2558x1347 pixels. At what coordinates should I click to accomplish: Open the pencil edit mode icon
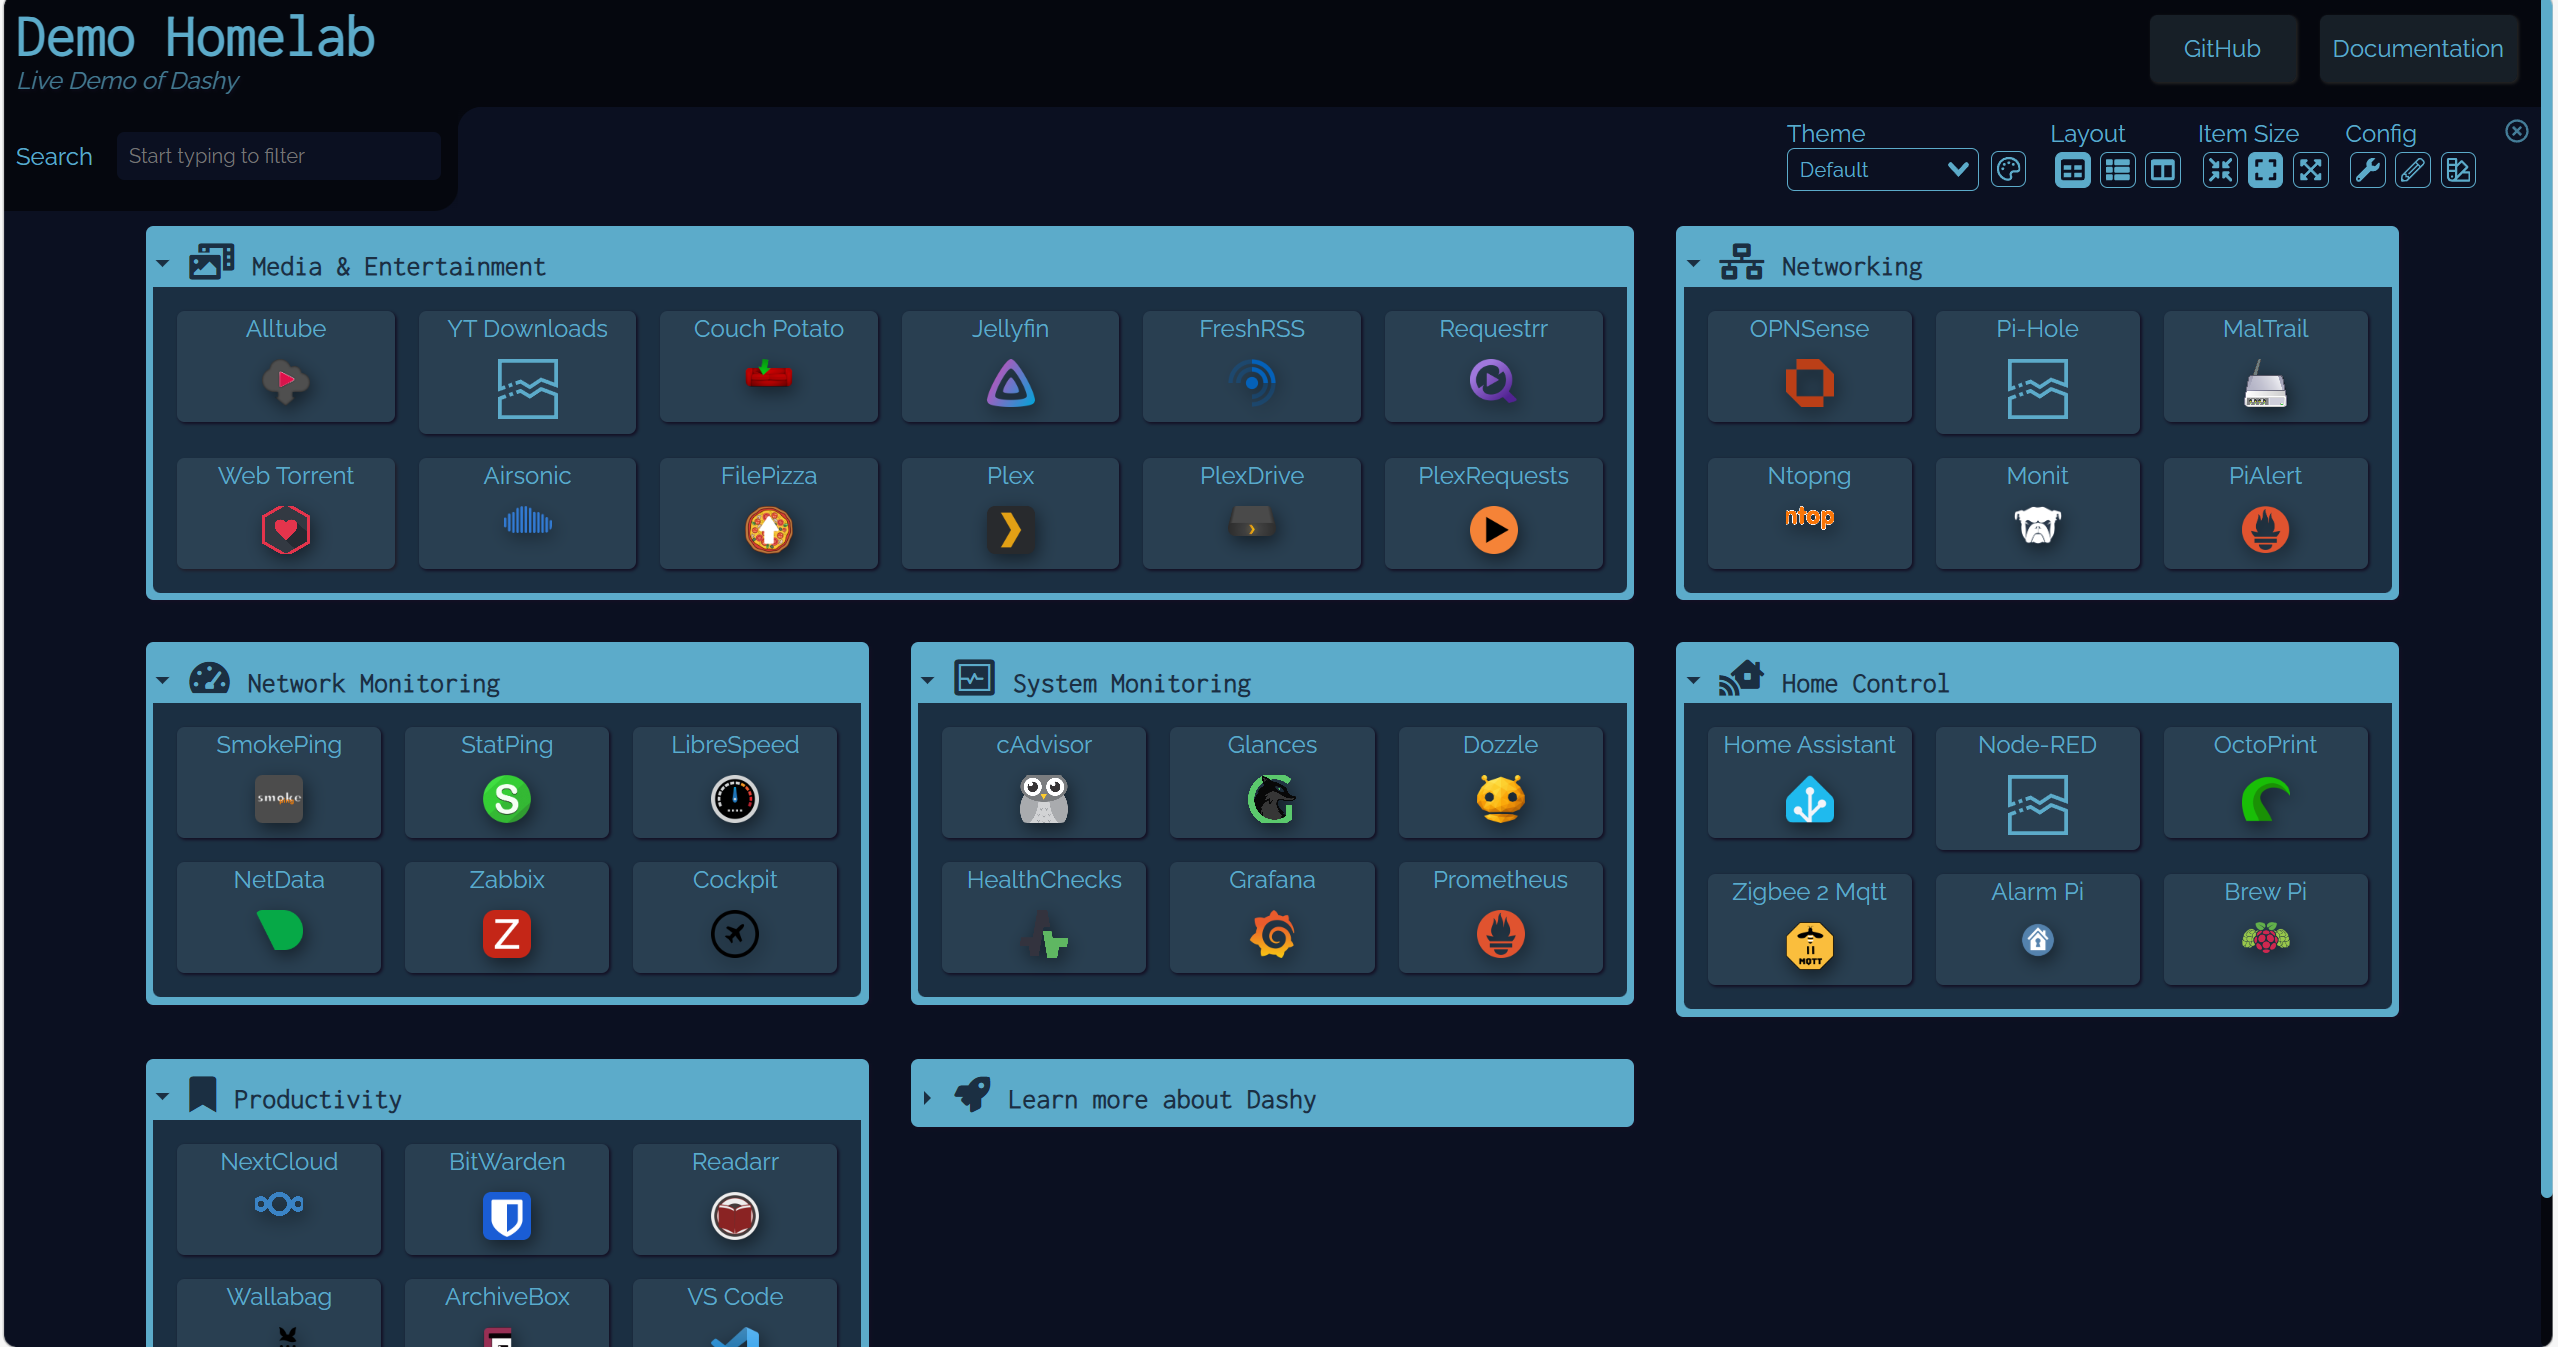[x=2411, y=170]
